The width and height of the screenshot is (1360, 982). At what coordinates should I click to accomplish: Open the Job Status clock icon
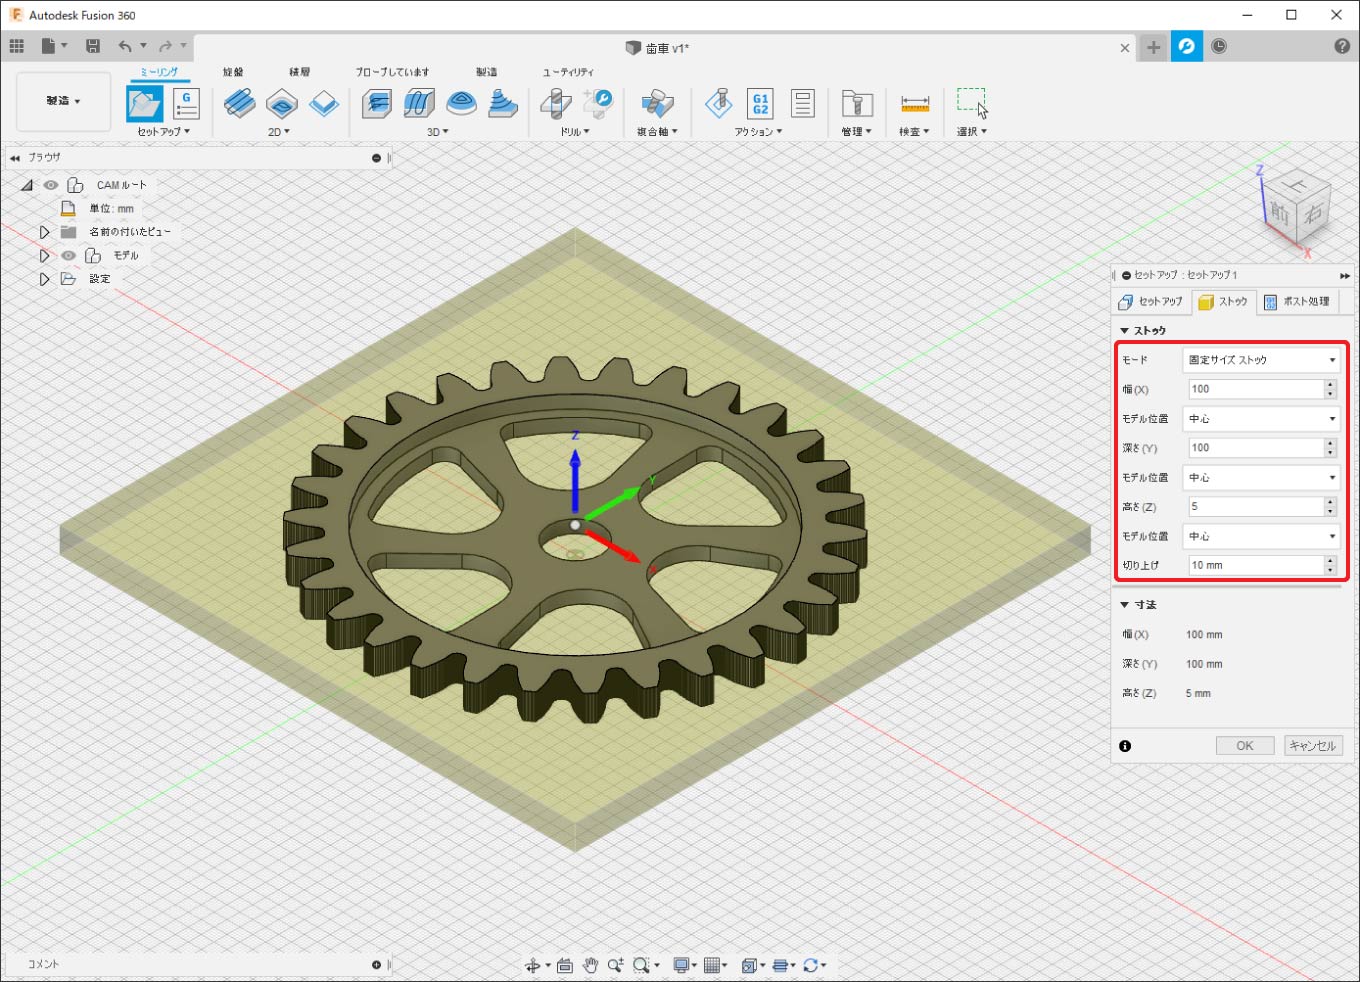click(x=1219, y=46)
